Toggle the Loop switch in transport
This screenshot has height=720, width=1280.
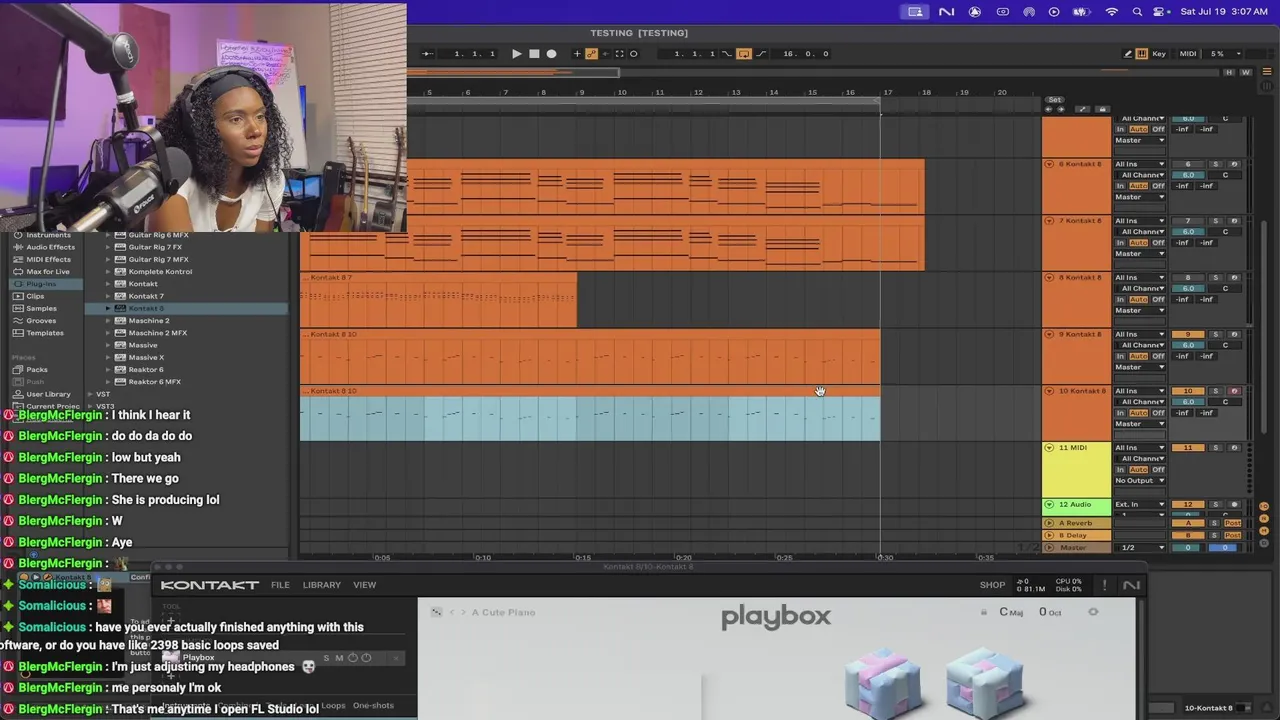(743, 54)
